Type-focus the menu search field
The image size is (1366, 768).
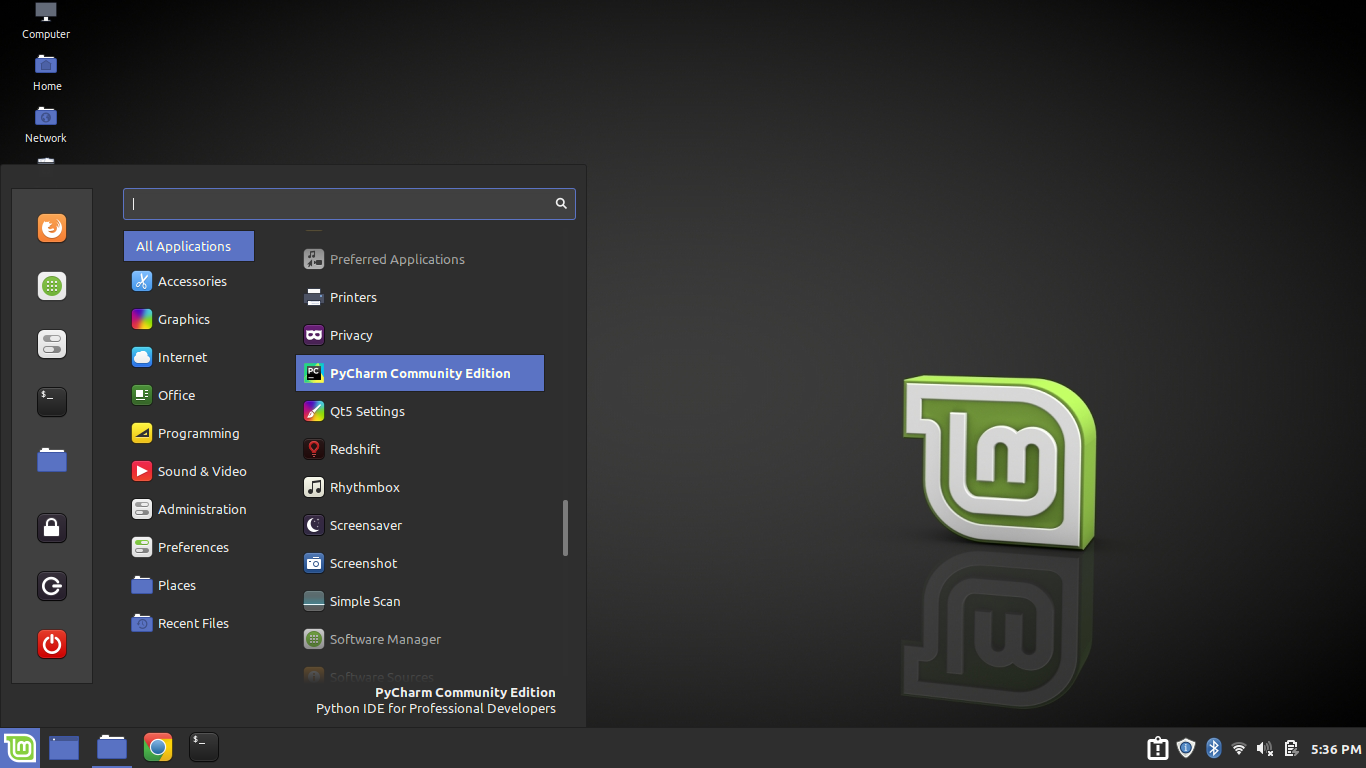[349, 204]
